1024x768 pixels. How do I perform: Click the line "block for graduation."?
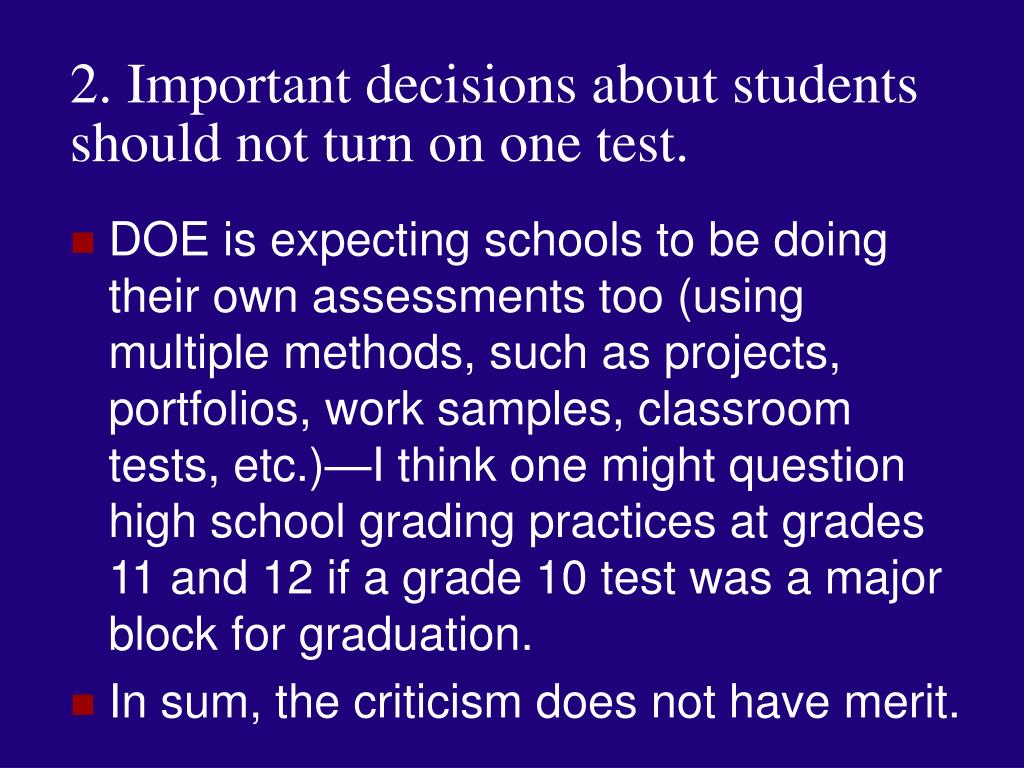(321, 635)
